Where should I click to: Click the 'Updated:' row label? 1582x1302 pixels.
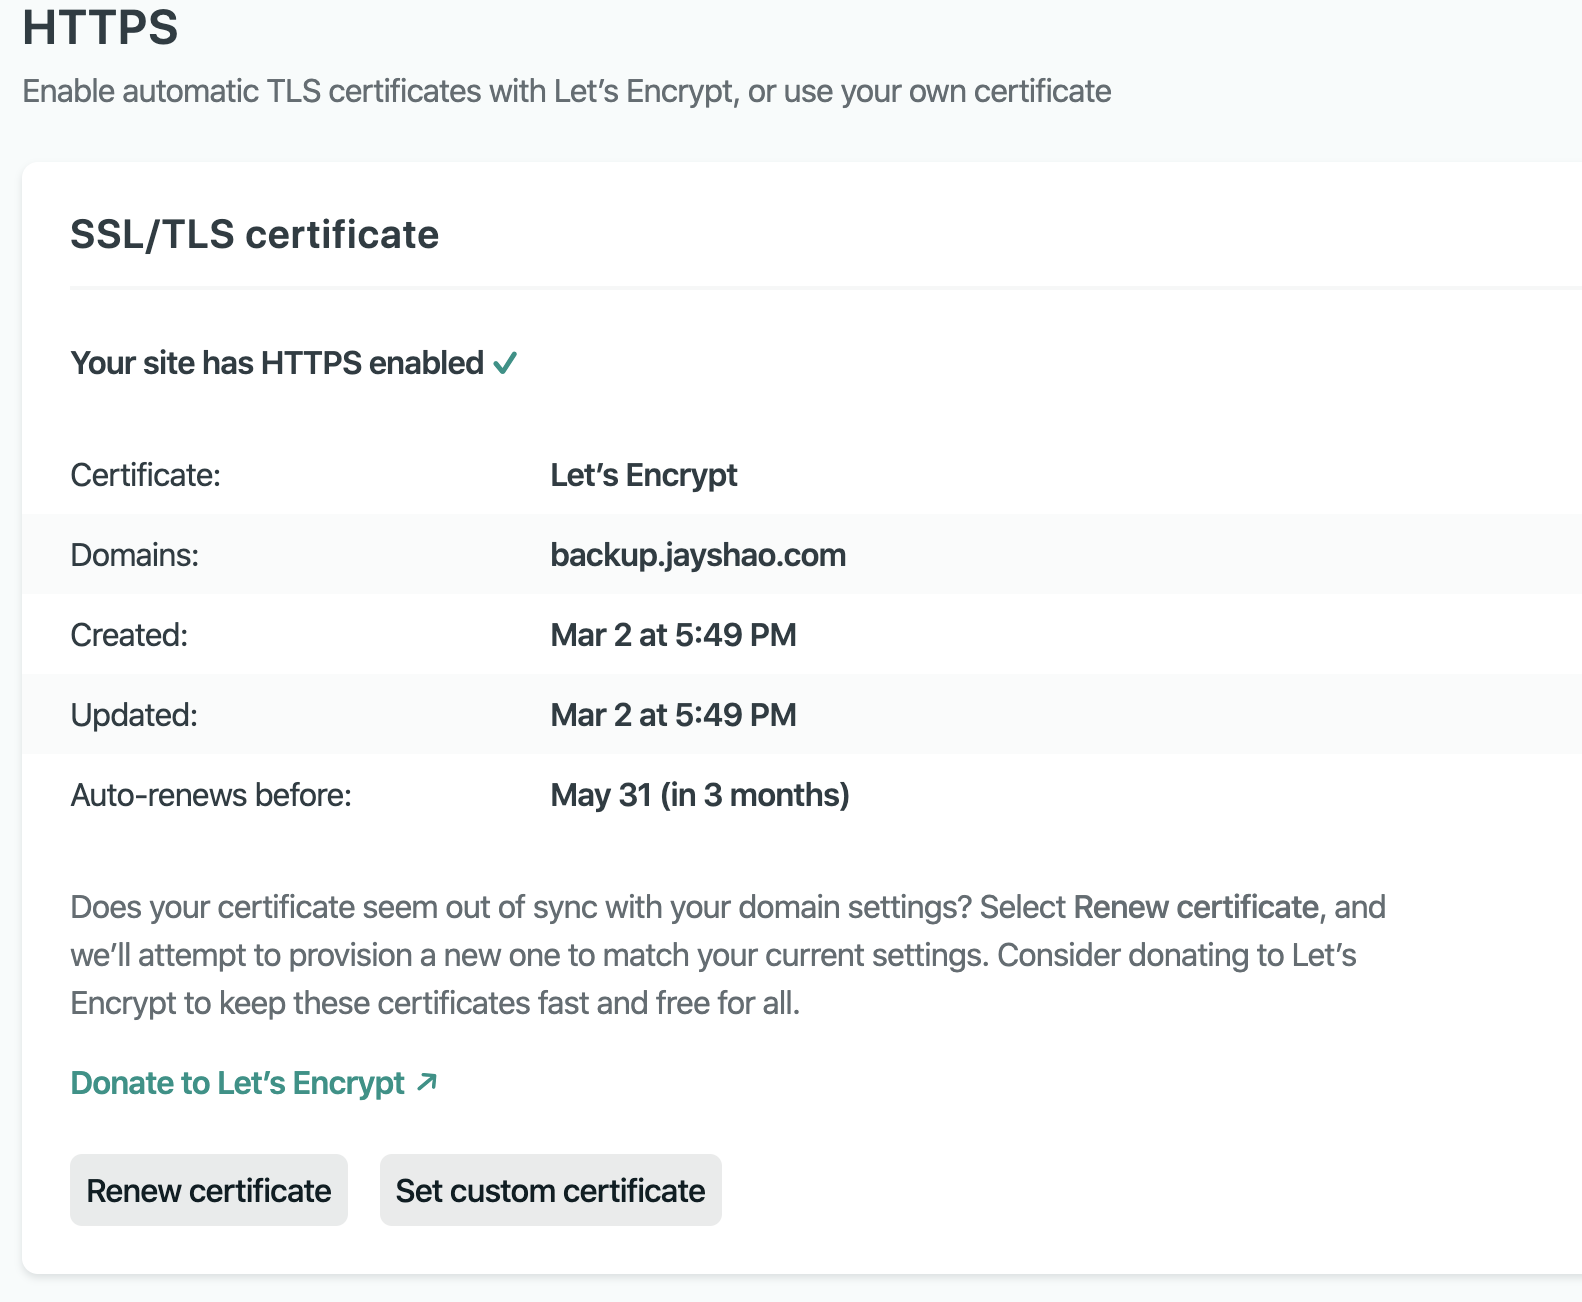[x=134, y=715]
